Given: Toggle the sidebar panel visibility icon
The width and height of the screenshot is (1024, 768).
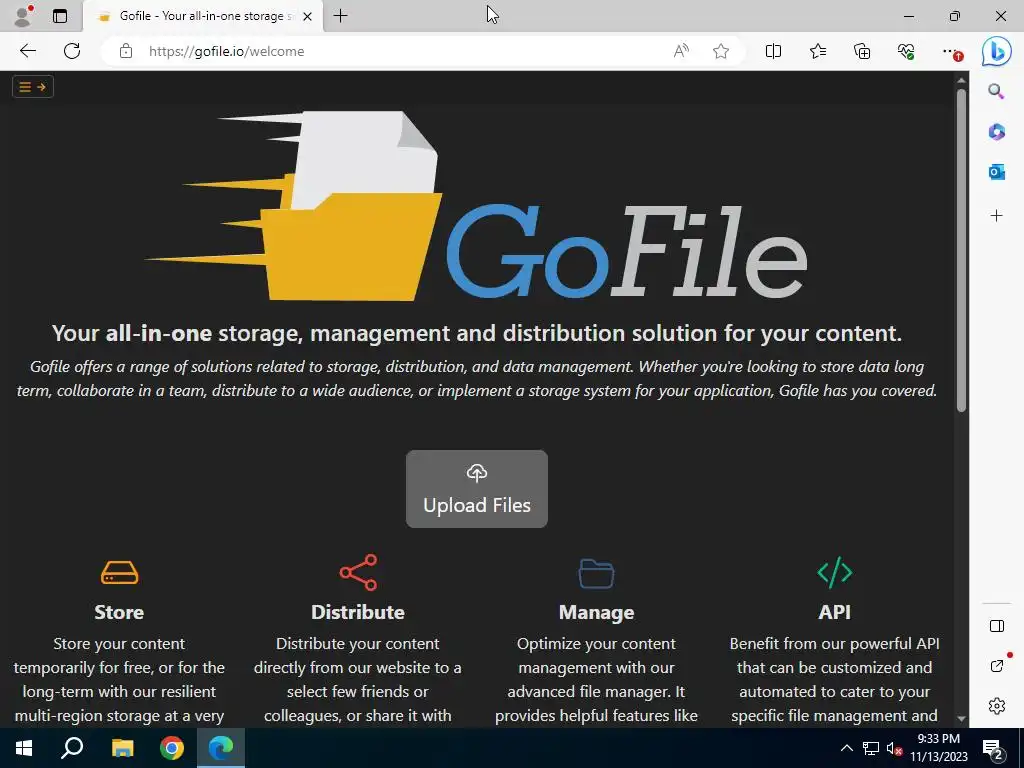Looking at the screenshot, I should tap(997, 626).
